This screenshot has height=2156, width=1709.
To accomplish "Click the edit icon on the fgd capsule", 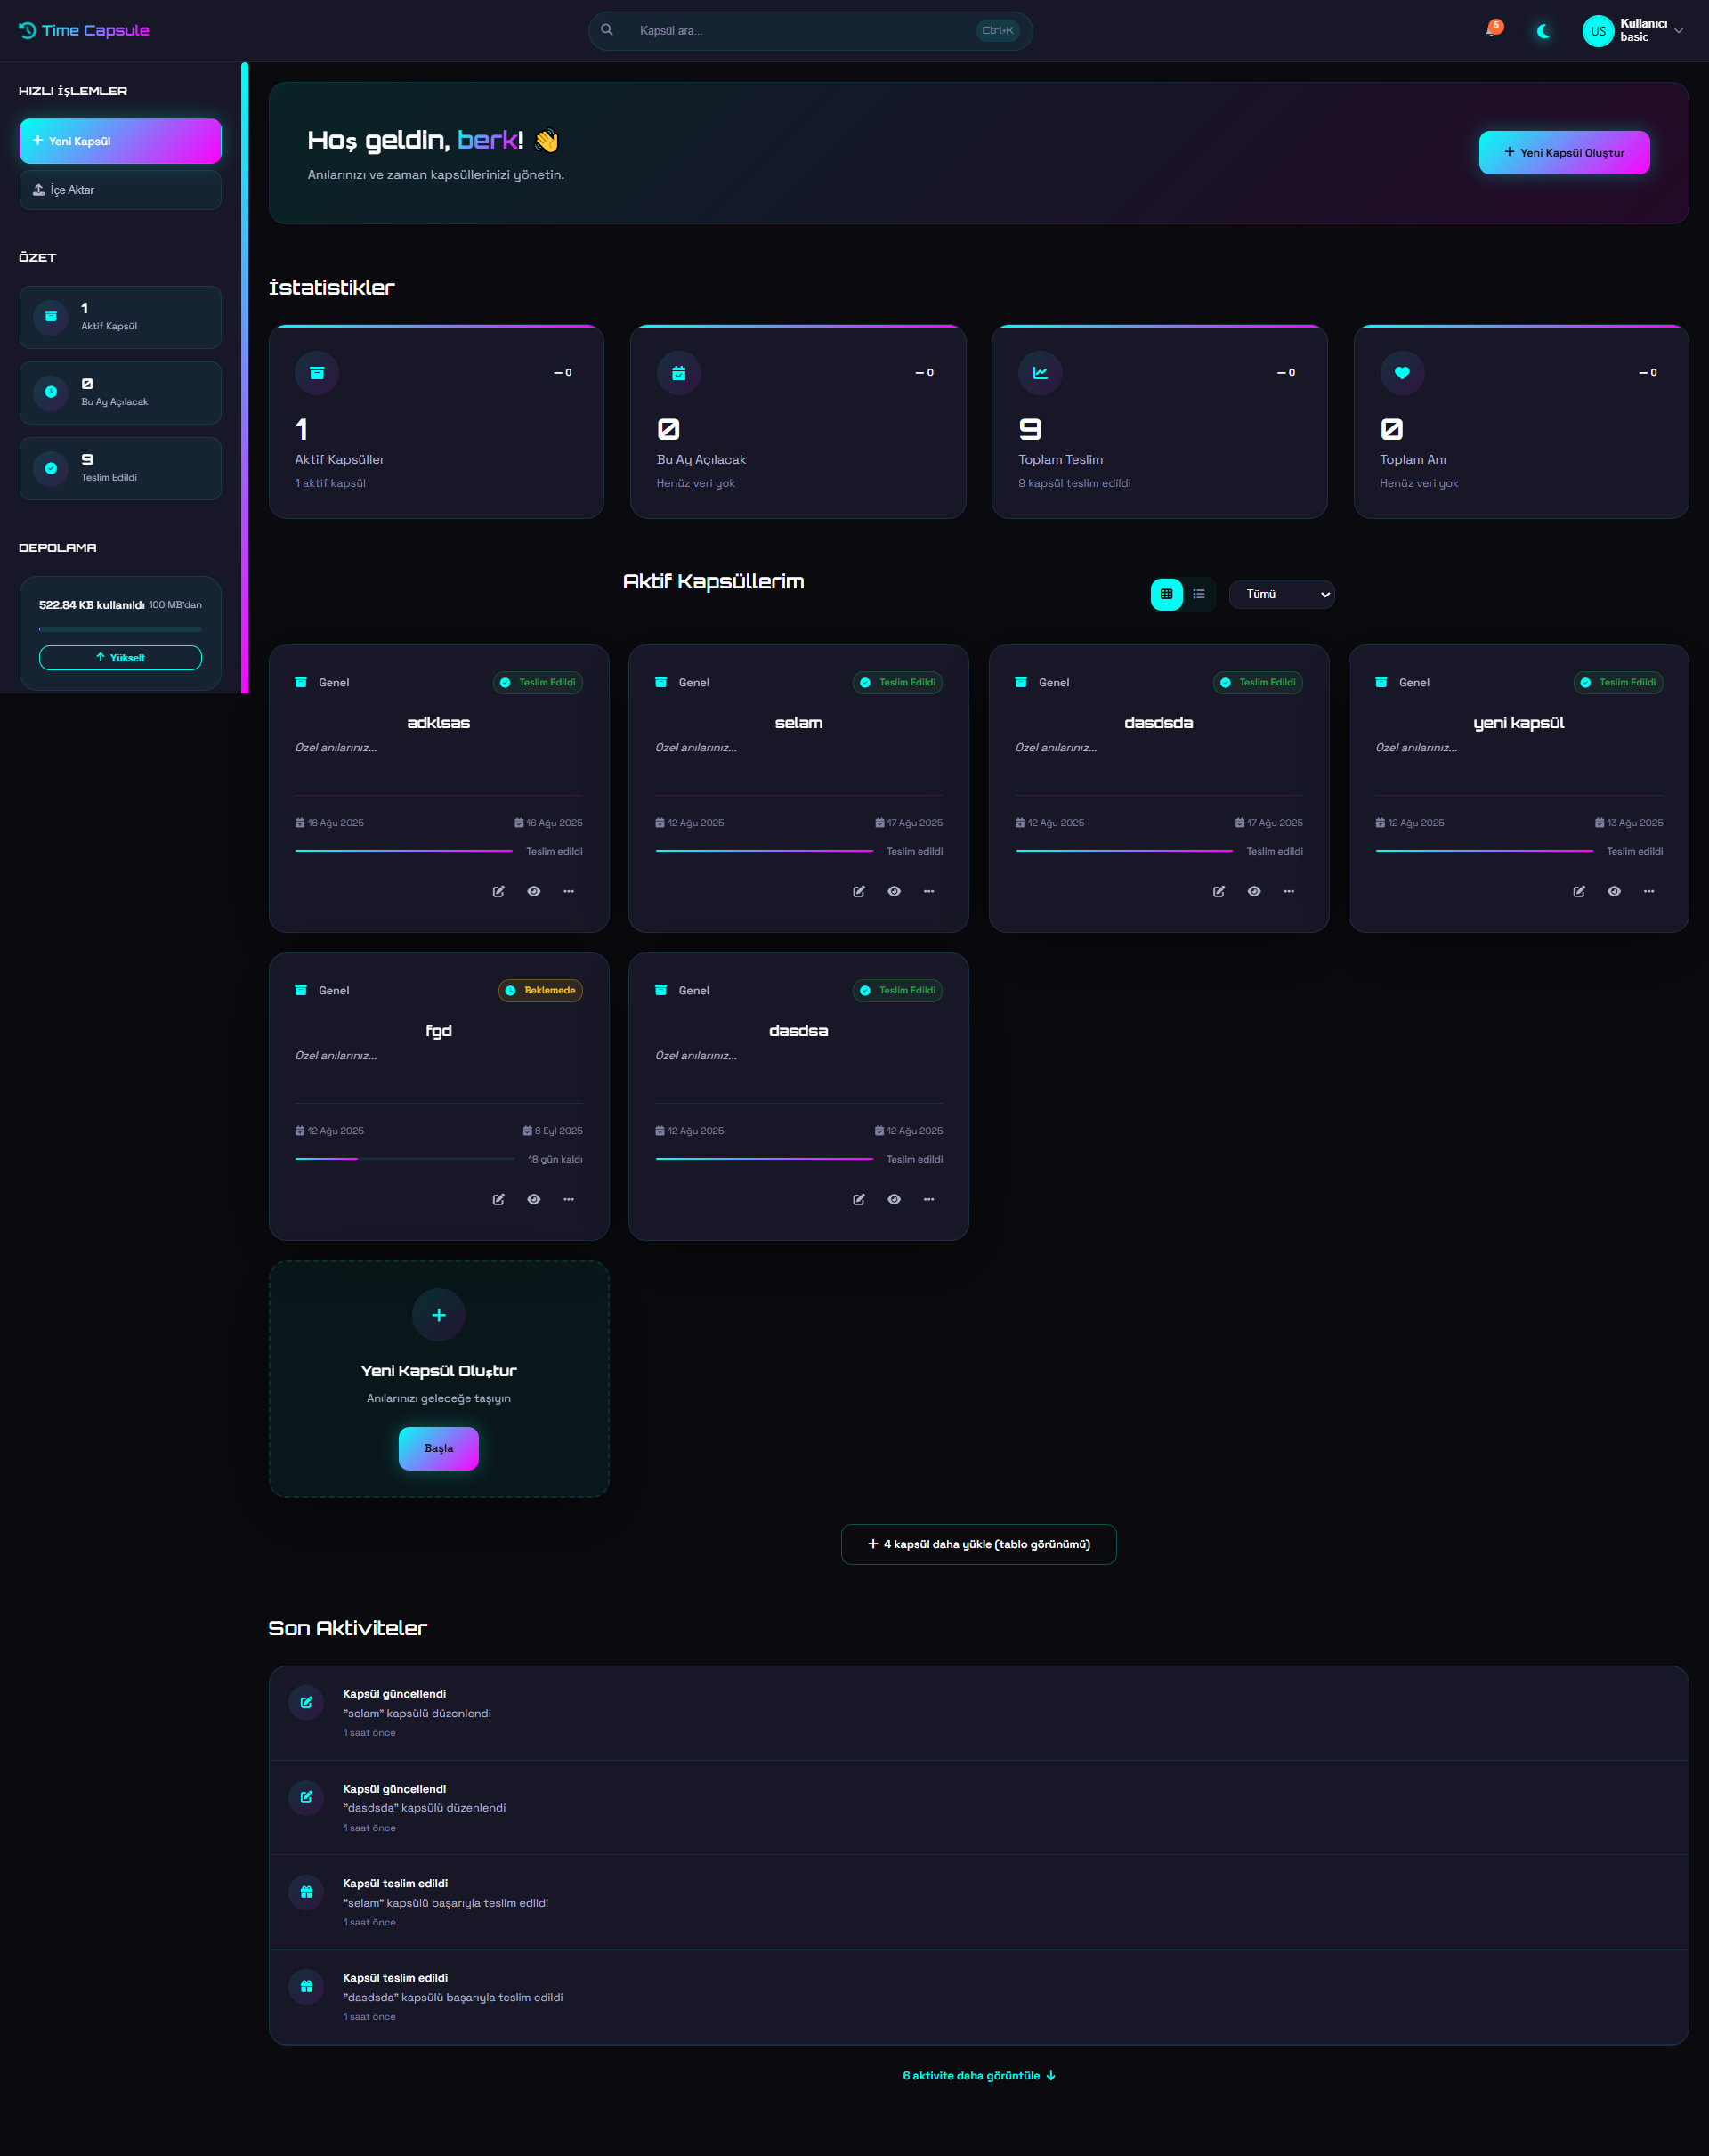I will coord(498,1199).
